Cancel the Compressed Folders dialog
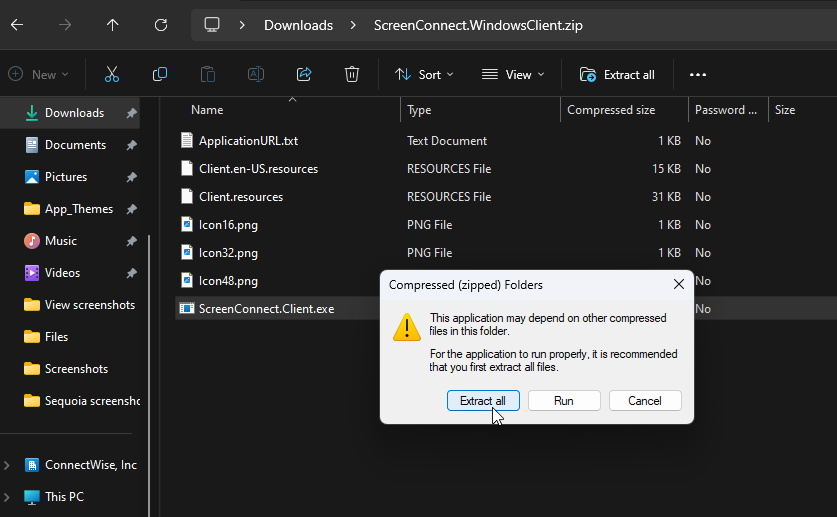The image size is (837, 517). (645, 400)
